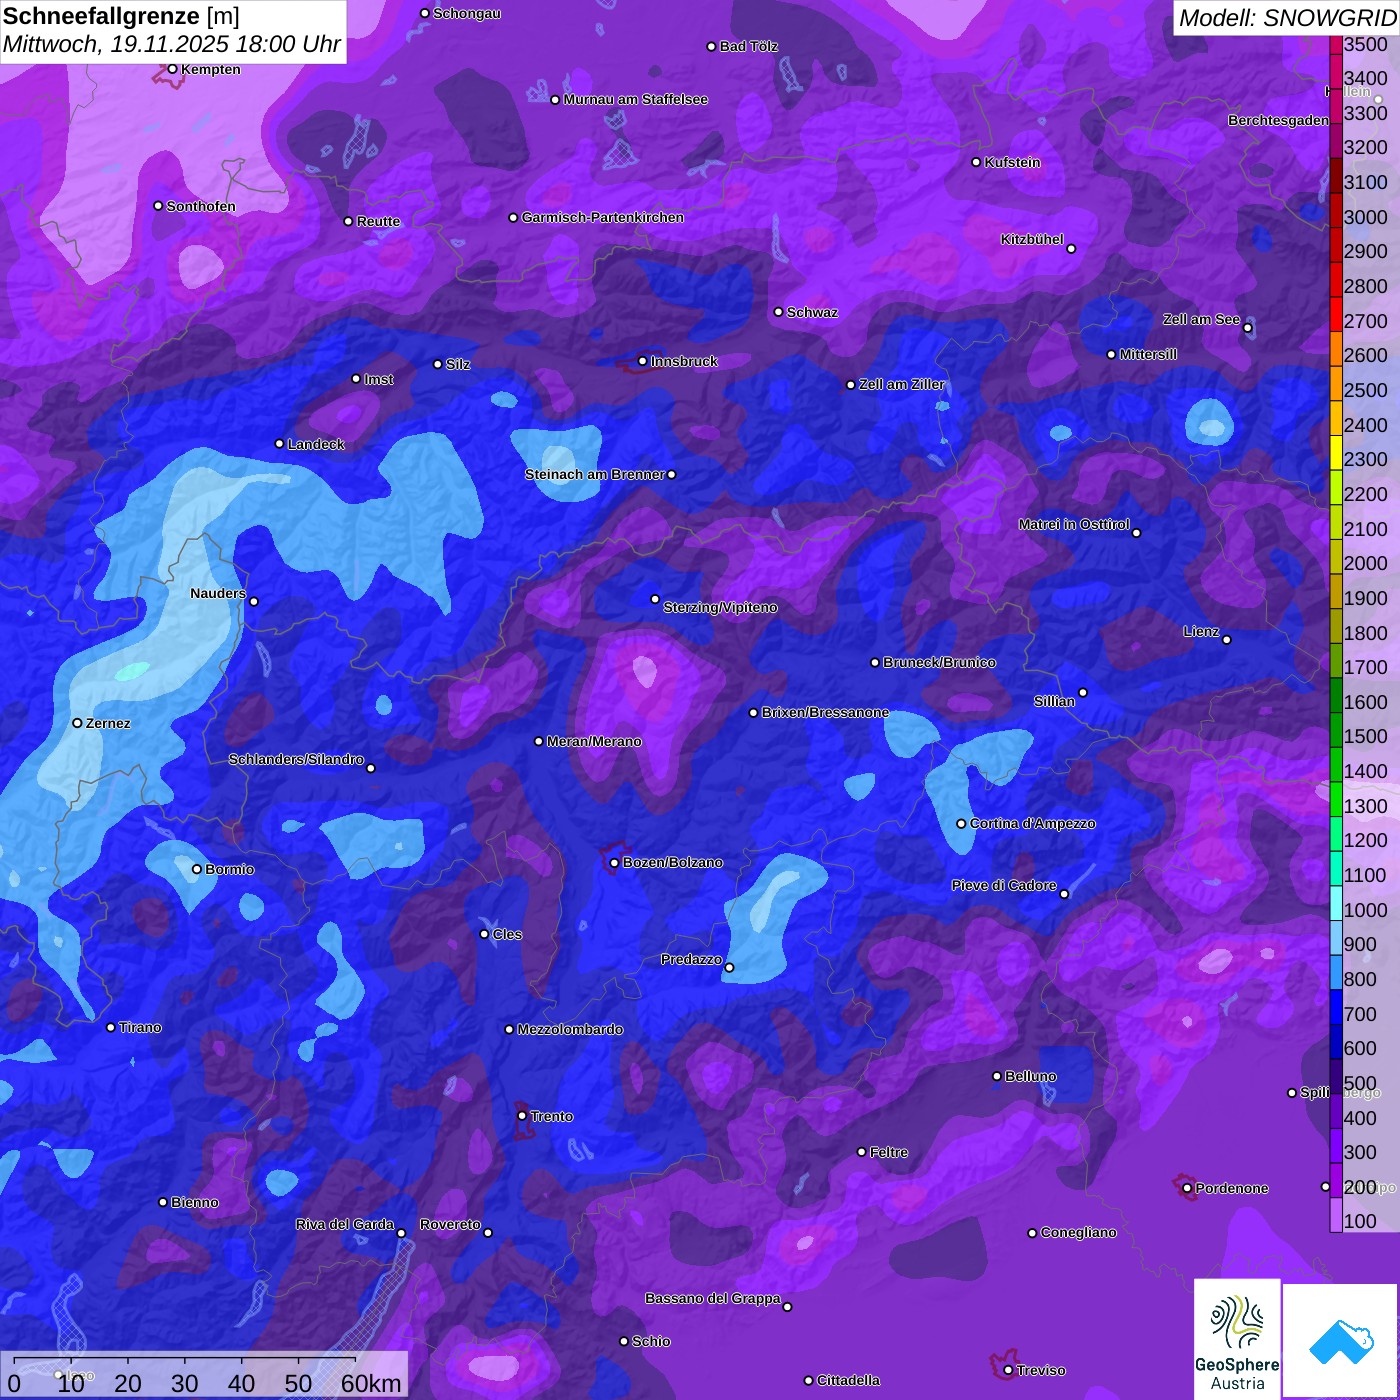This screenshot has height=1400, width=1400.
Task: Click the Schlanders/Silandro label
Action: [296, 759]
